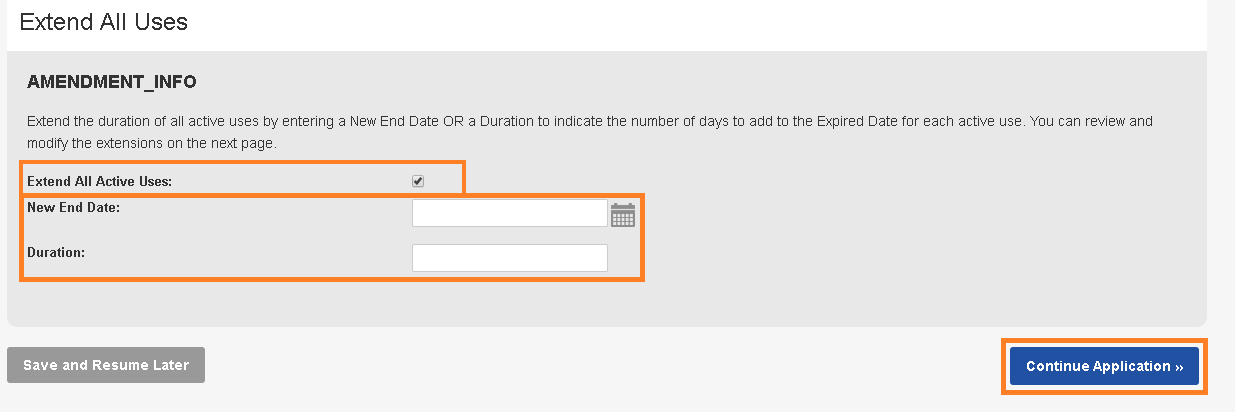Image resolution: width=1235 pixels, height=412 pixels.
Task: Click "modify the extensions on the next page" text
Action: click(150, 143)
